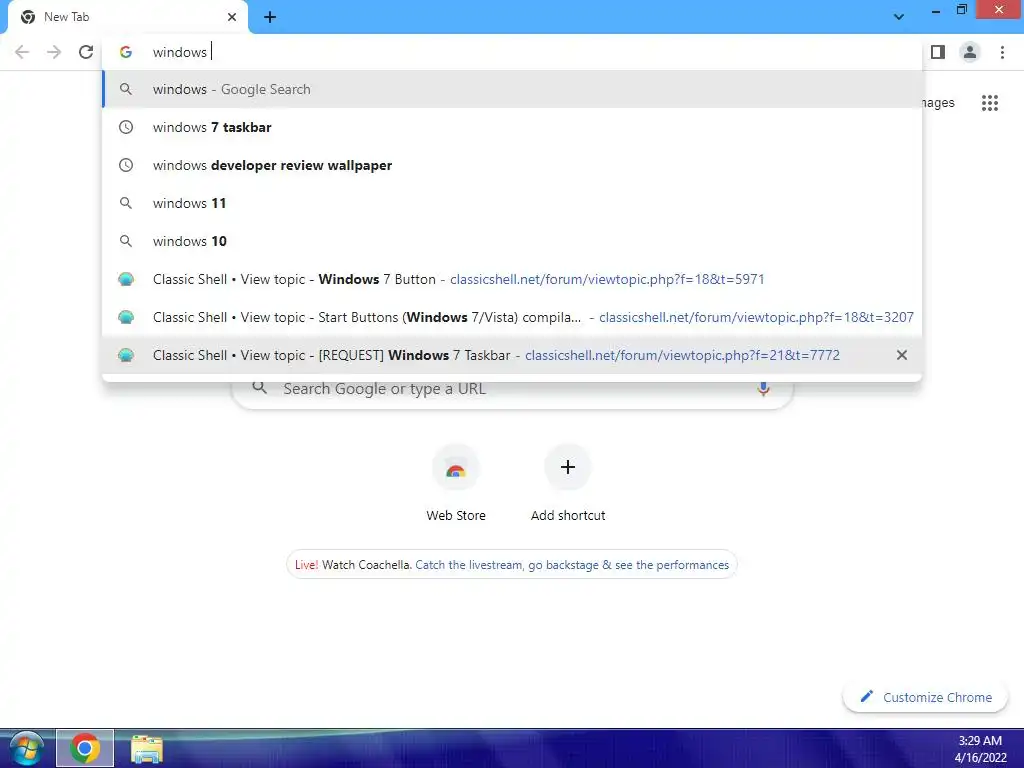The image size is (1024, 768).
Task: Select the 'windows 11' suggestion
Action: (x=513, y=203)
